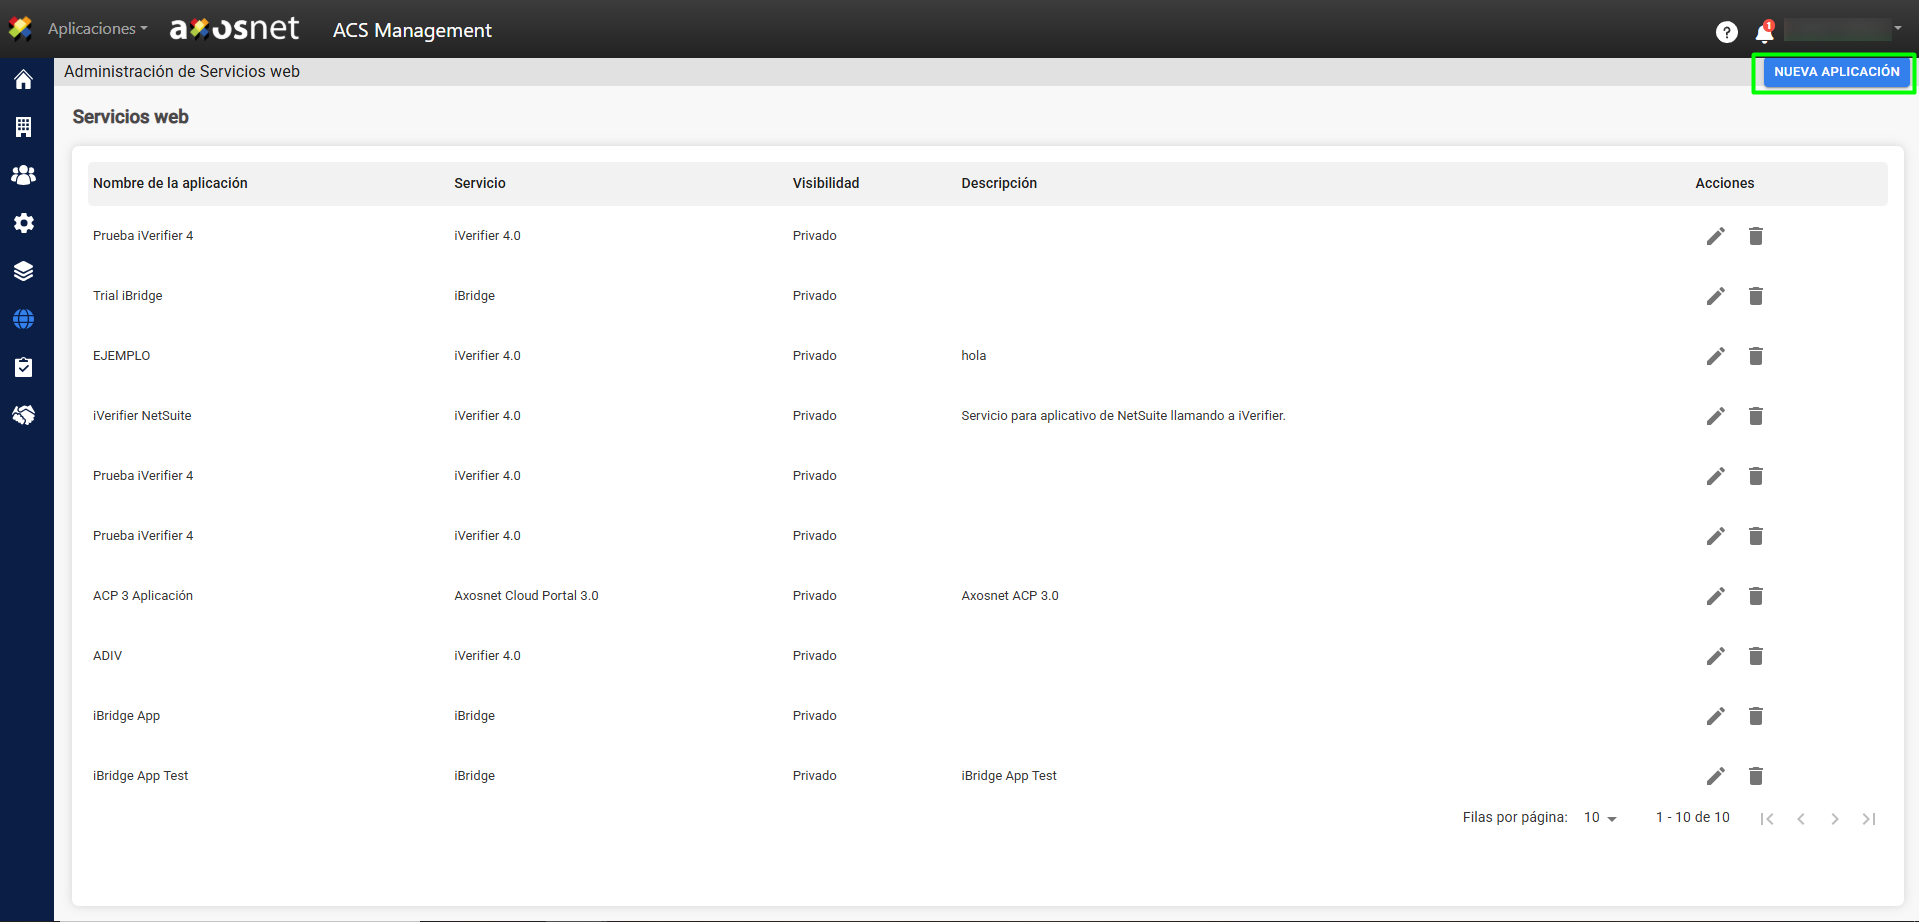This screenshot has height=922, width=1919.
Task: Click the building icon in sidebar
Action: pyautogui.click(x=23, y=127)
